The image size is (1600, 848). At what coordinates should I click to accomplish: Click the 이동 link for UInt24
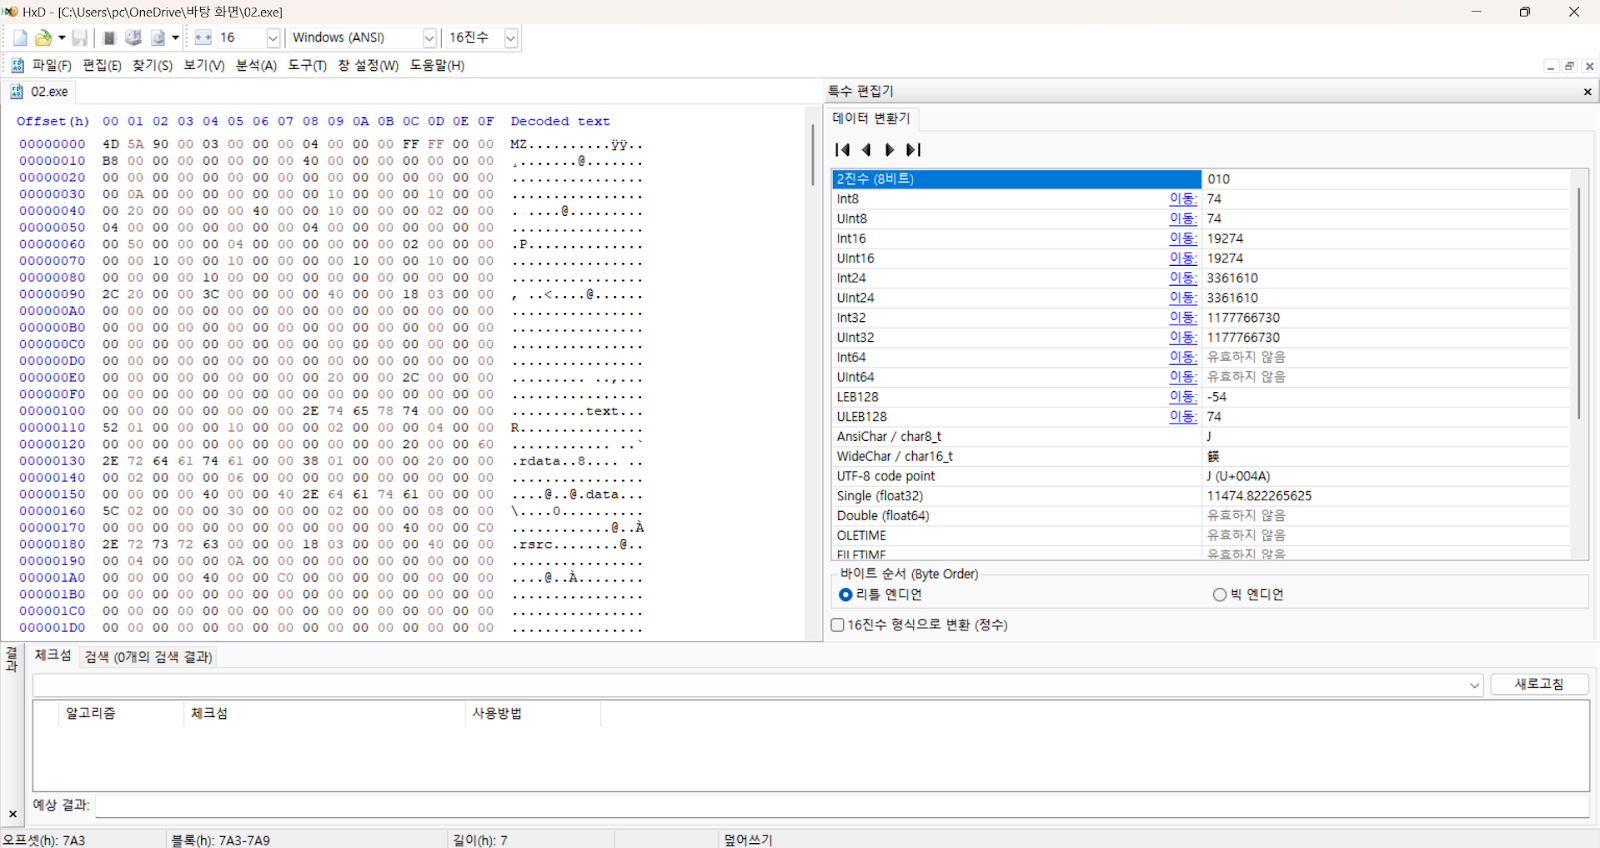click(x=1183, y=298)
